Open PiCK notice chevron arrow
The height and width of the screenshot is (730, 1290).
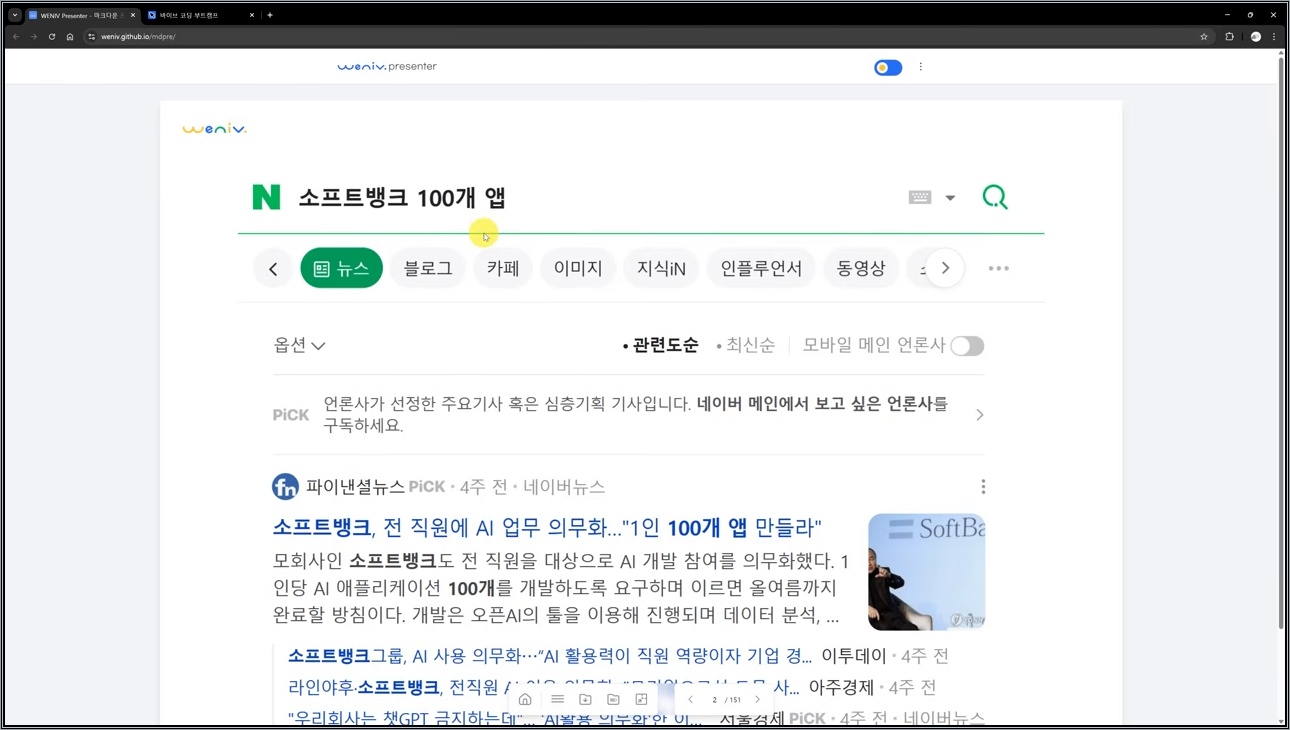pos(979,415)
